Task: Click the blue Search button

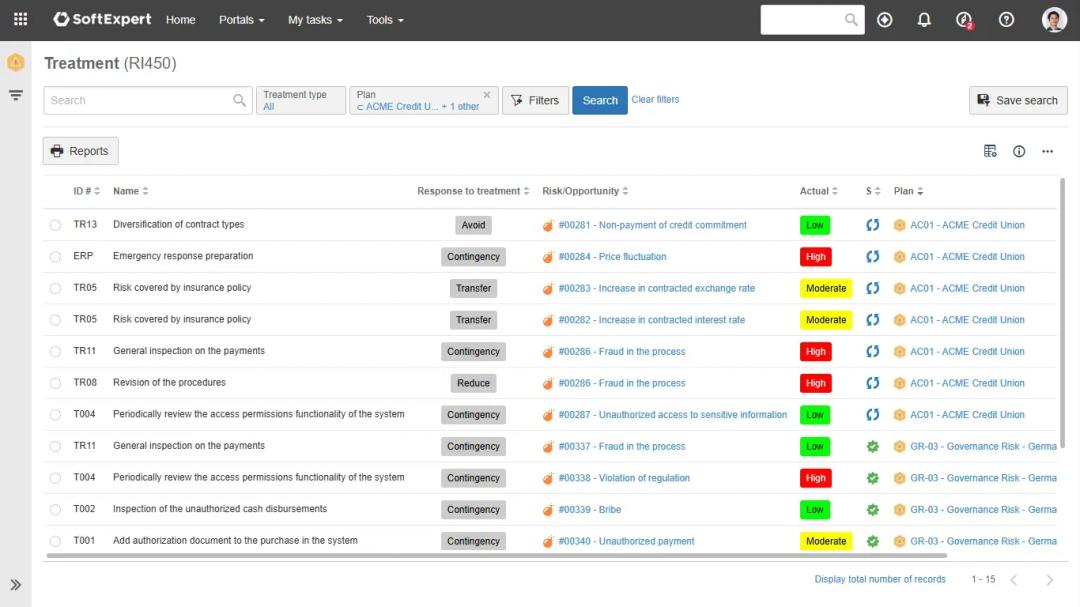Action: coord(600,100)
